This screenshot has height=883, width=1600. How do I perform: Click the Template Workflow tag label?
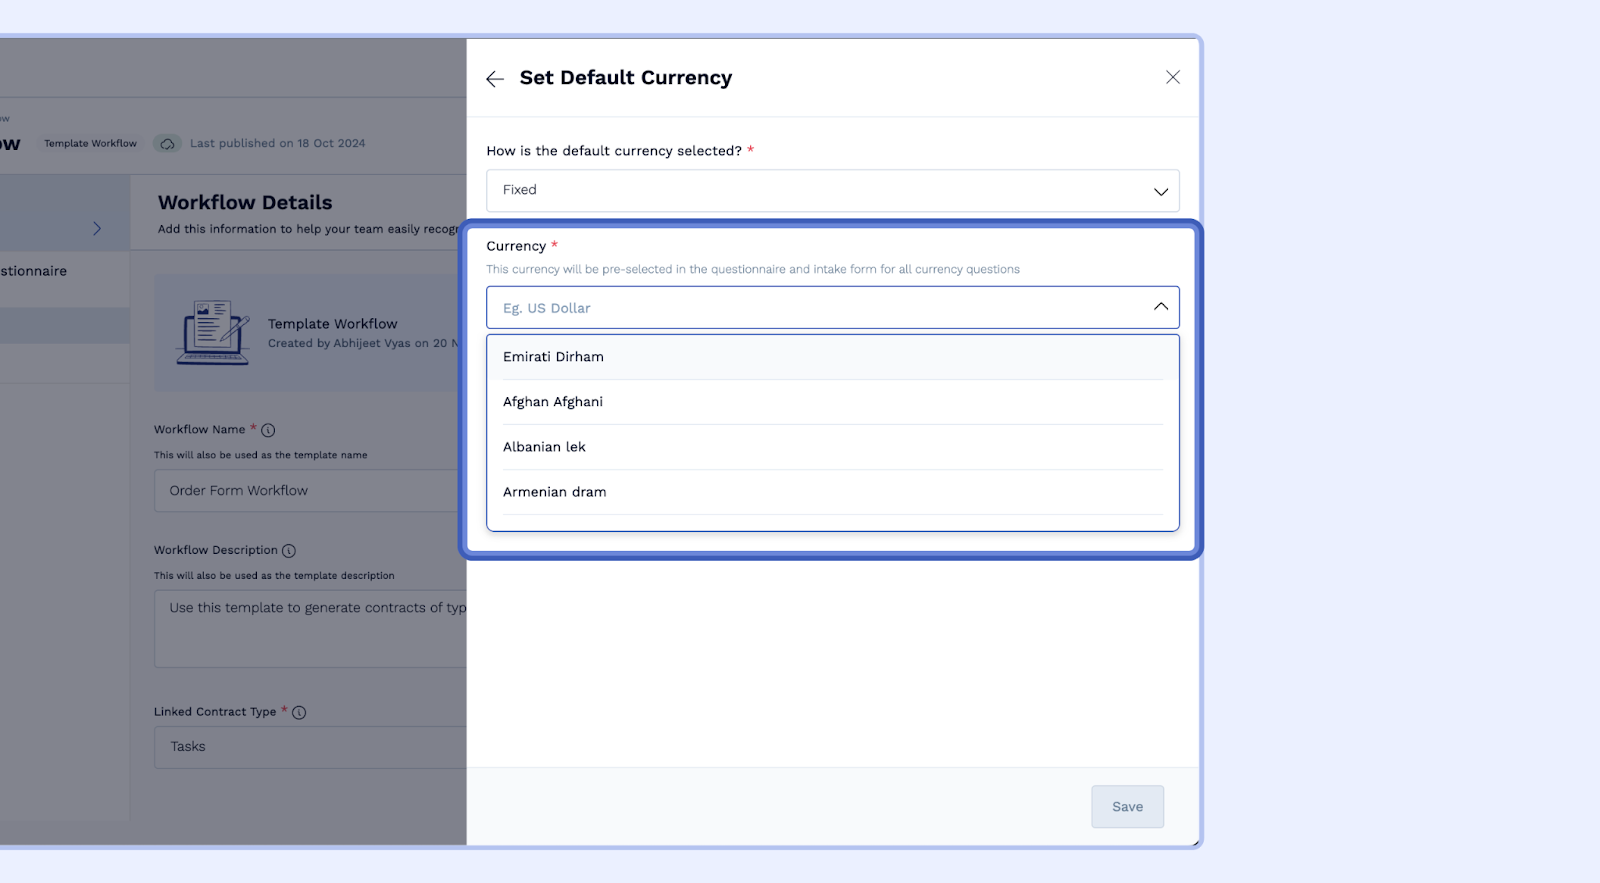[90, 144]
